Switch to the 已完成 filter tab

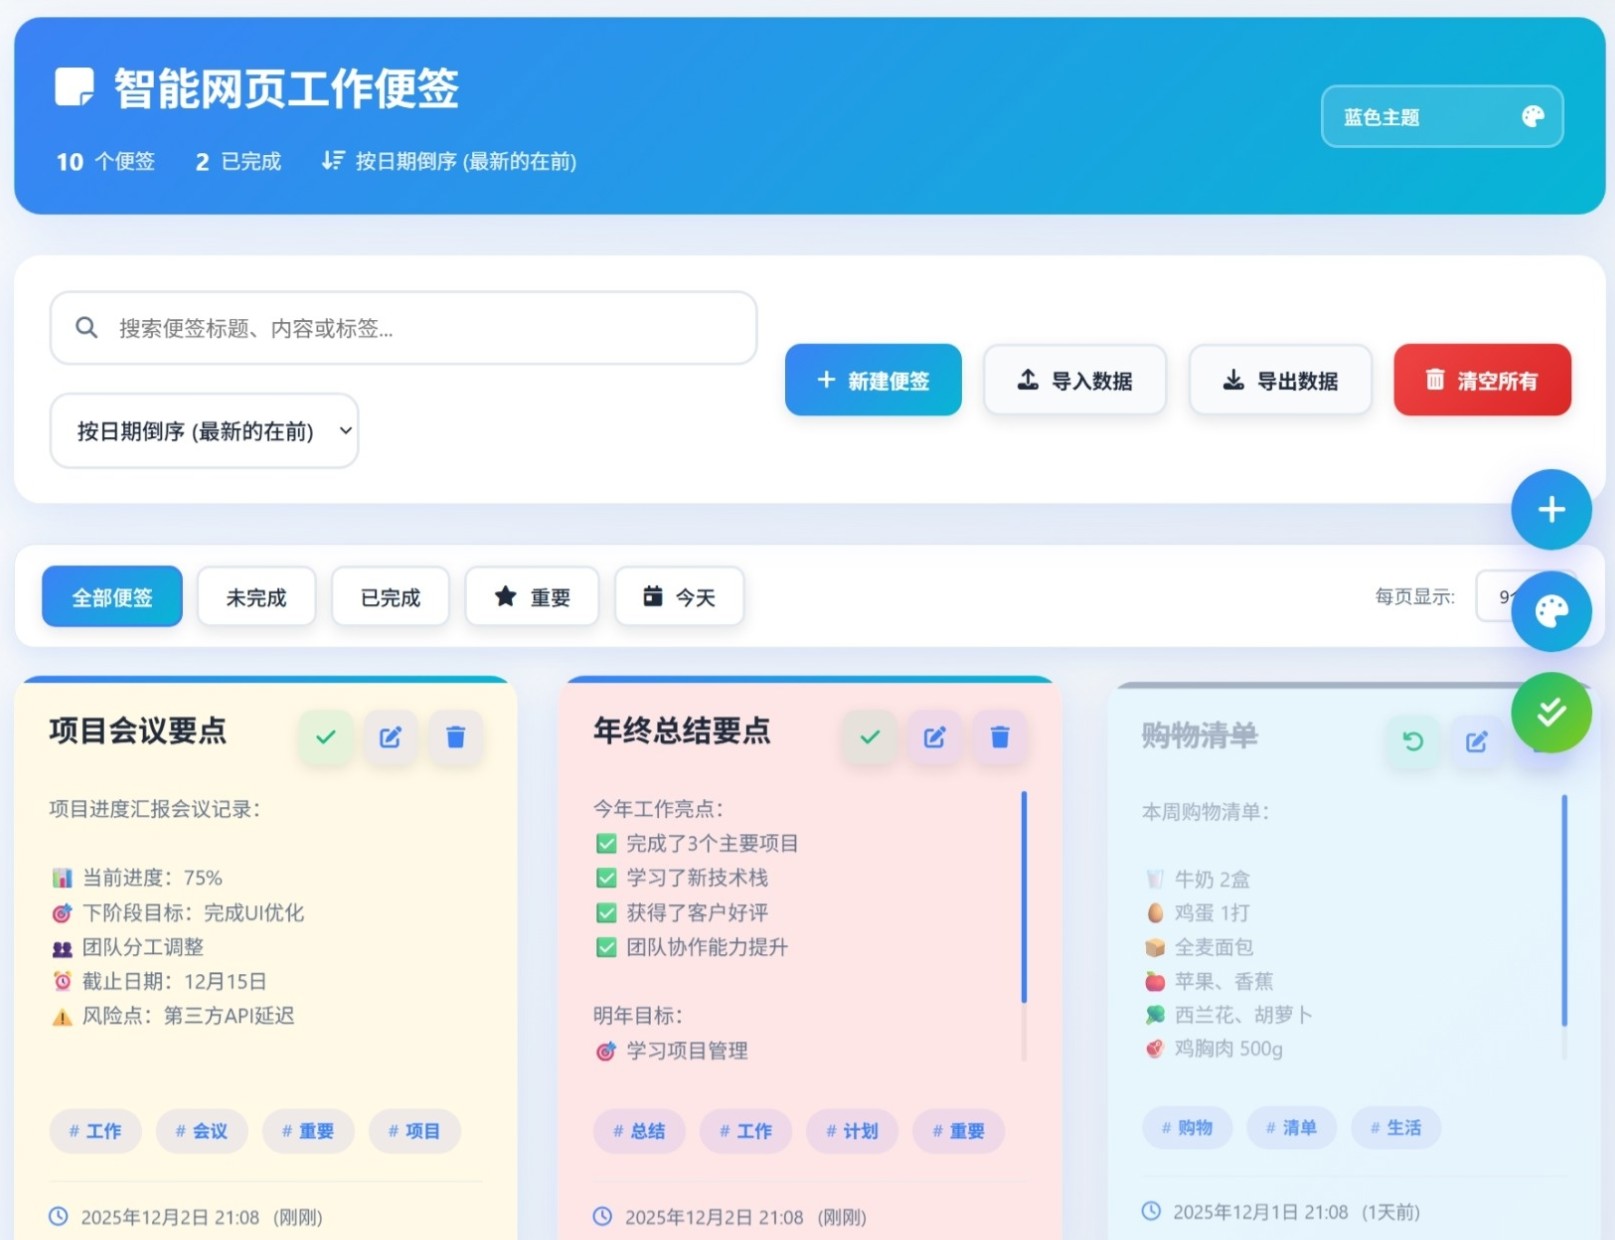click(390, 596)
